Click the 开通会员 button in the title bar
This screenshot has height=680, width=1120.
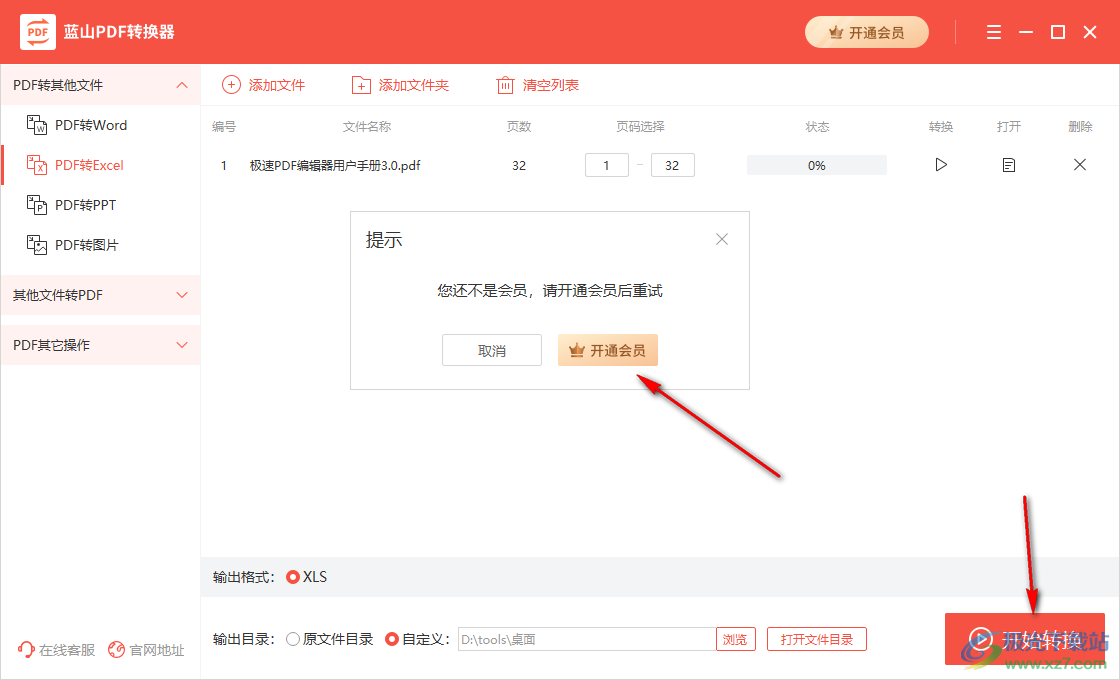pos(866,32)
